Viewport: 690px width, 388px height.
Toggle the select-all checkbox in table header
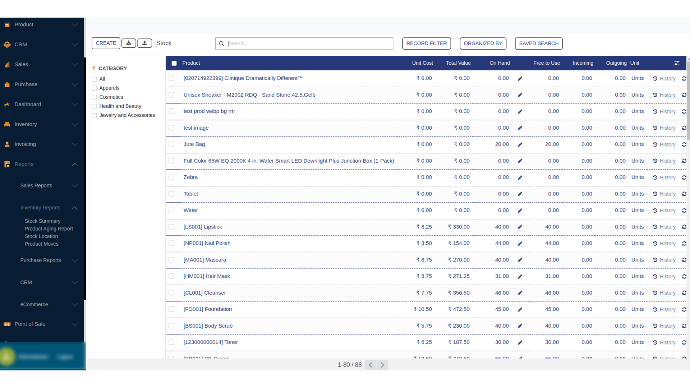tap(174, 63)
